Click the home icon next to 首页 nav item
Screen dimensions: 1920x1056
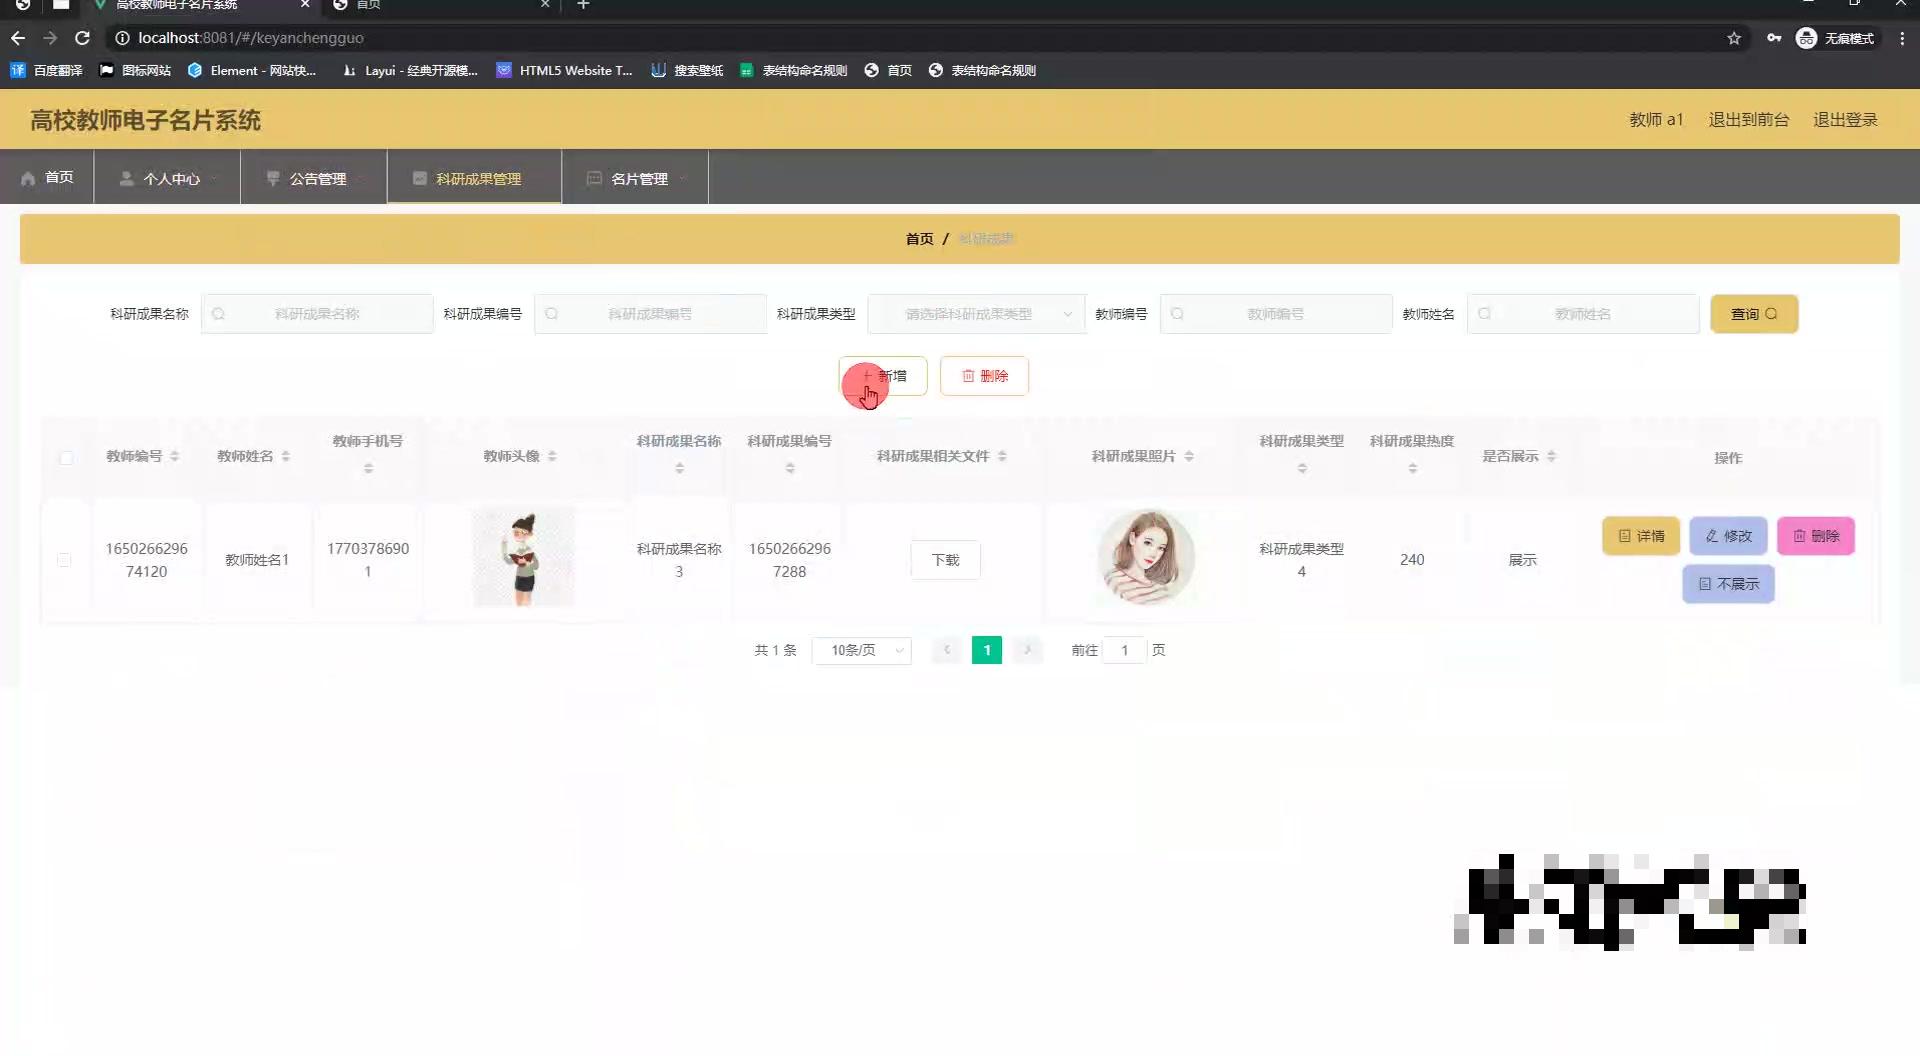click(29, 178)
